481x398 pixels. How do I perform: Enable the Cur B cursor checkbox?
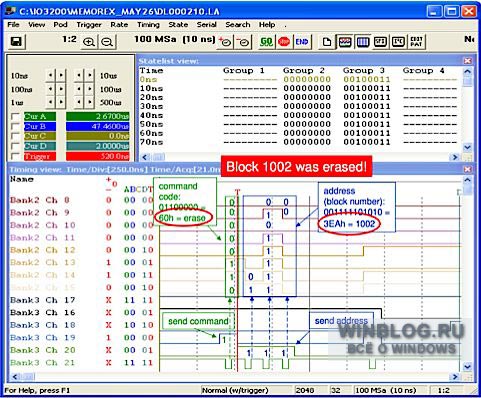(15, 127)
